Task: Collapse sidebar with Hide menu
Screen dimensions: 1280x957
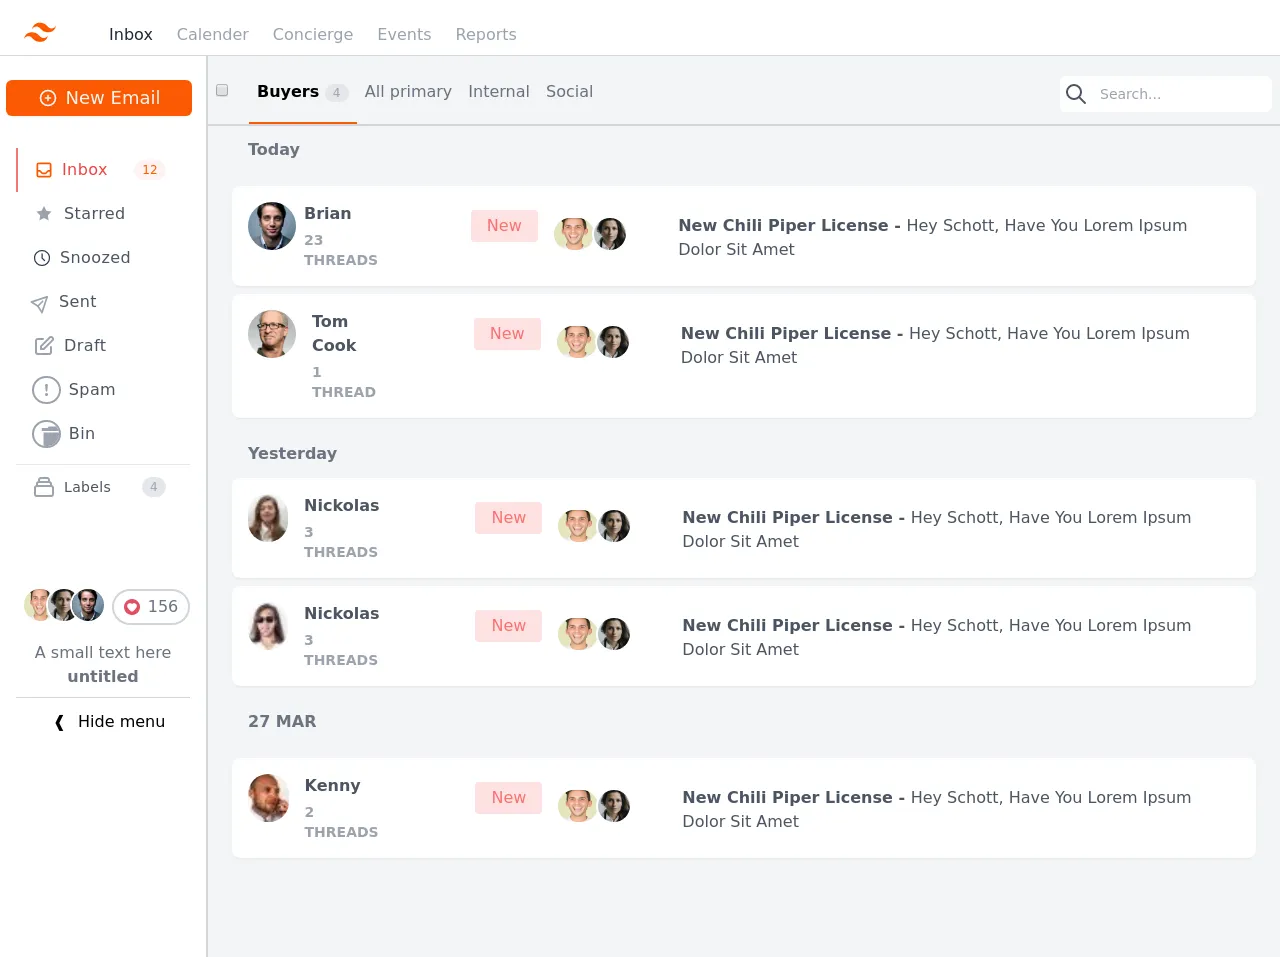Action: (110, 722)
